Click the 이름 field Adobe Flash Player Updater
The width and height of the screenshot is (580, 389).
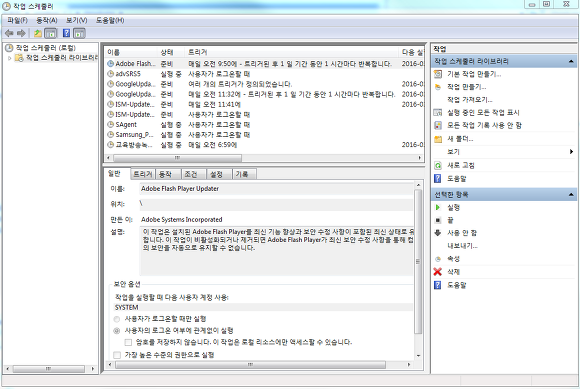click(276, 189)
